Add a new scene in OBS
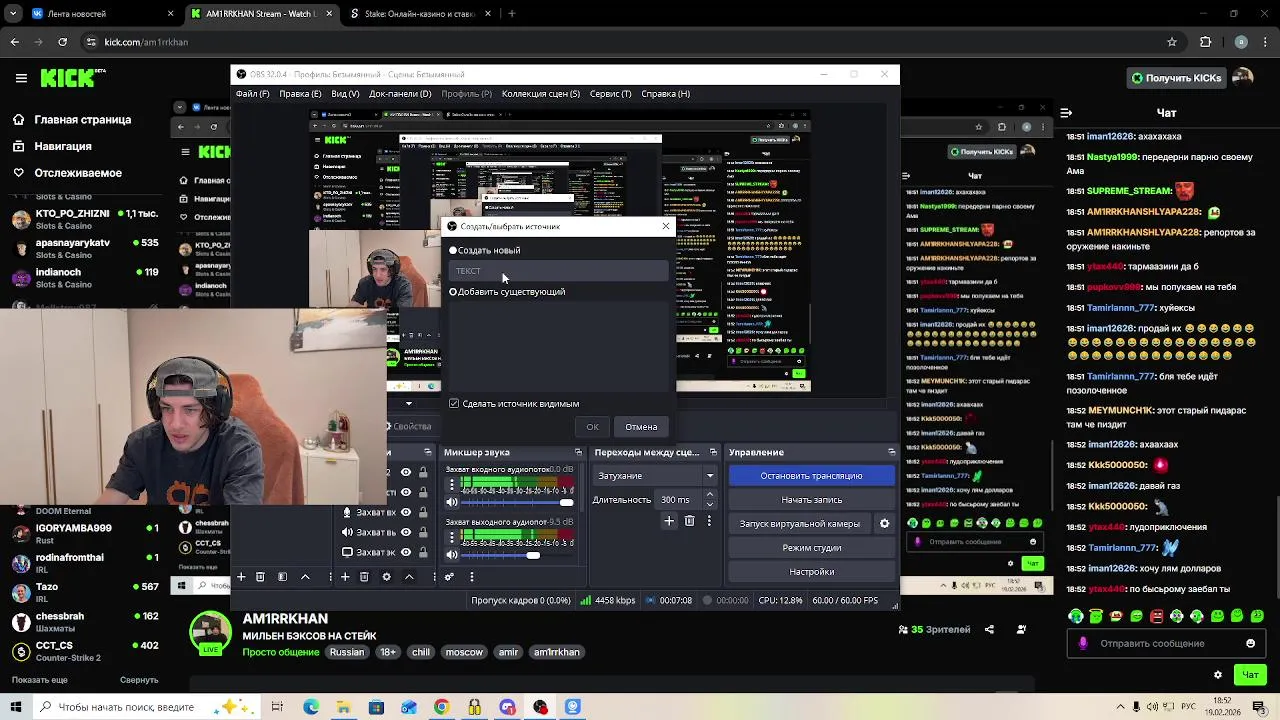The width and height of the screenshot is (1280, 720). 241,577
